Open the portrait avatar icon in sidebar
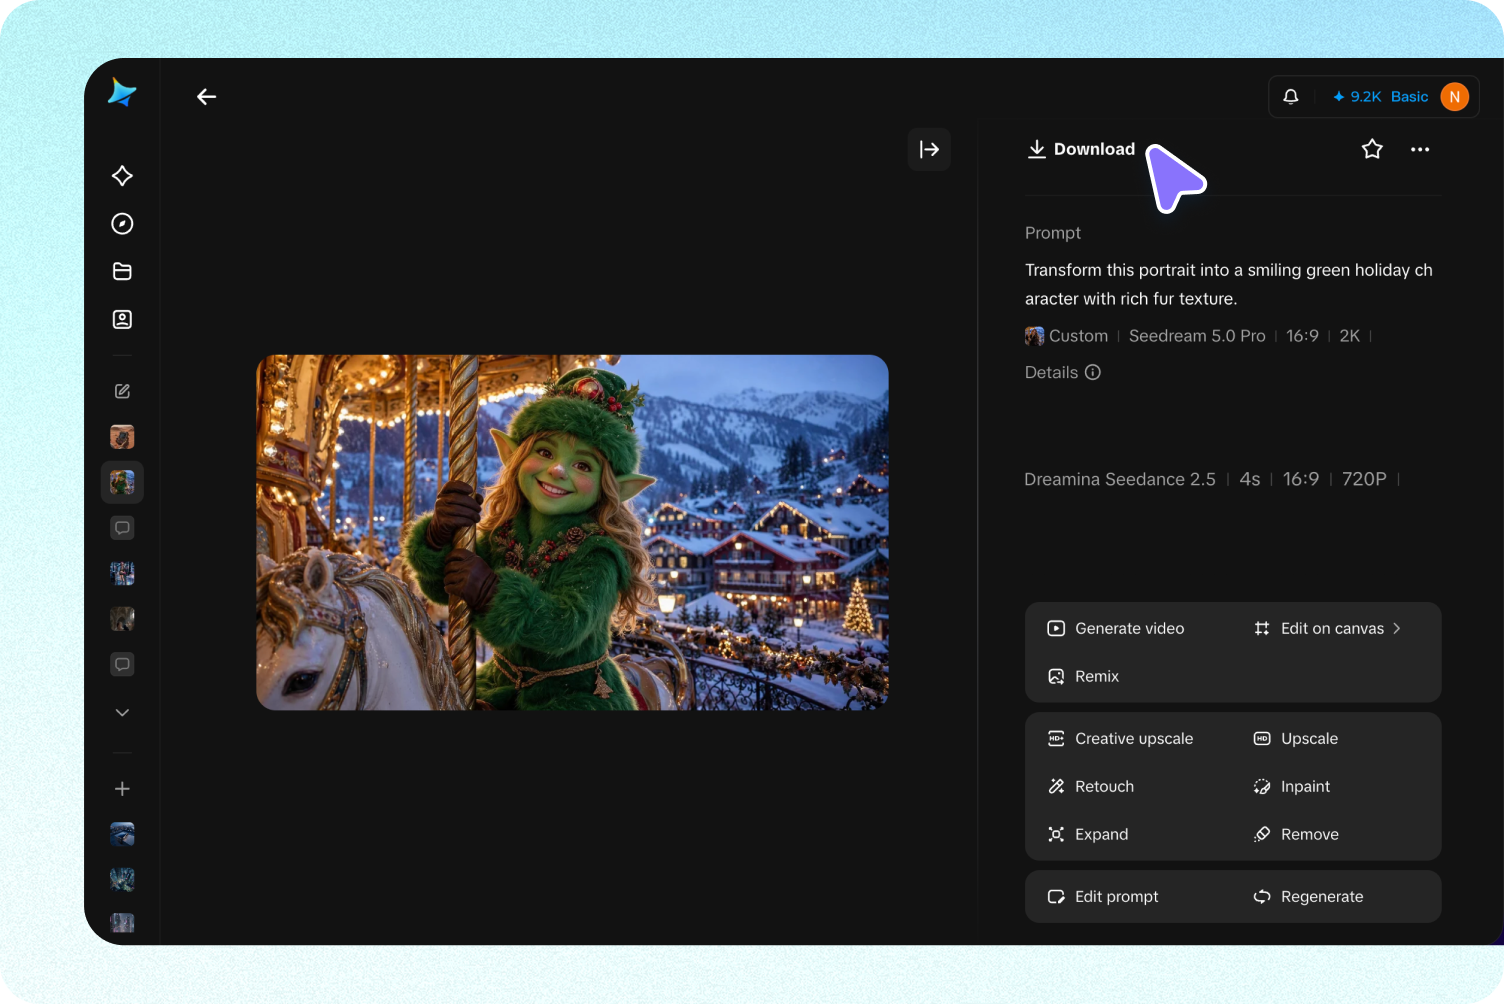This screenshot has height=1004, width=1506. click(122, 320)
